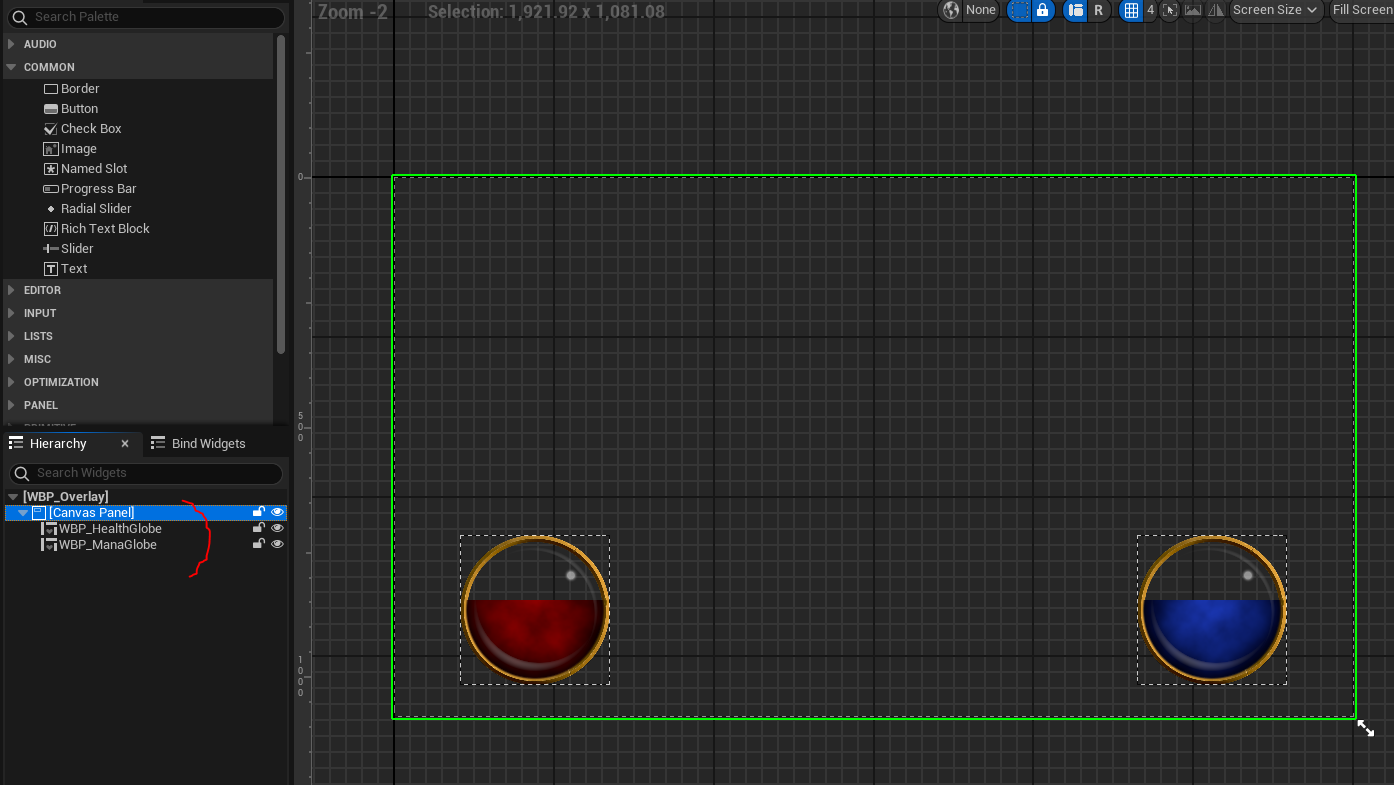Select the Button widget icon
Screen dimensions: 1394x785
tap(51, 109)
